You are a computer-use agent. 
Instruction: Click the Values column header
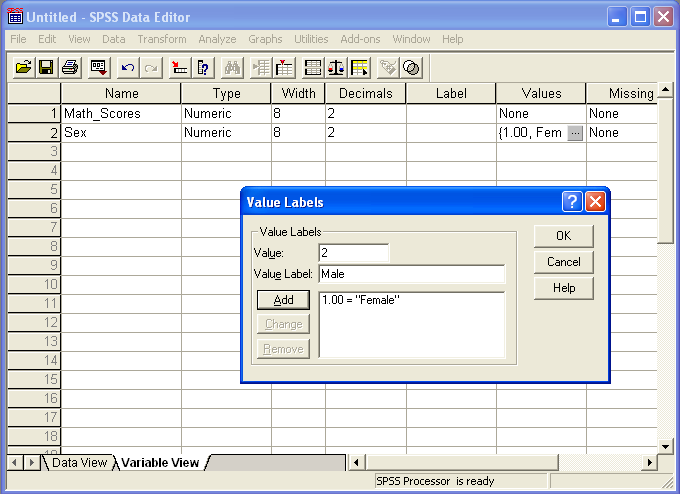[x=541, y=93]
